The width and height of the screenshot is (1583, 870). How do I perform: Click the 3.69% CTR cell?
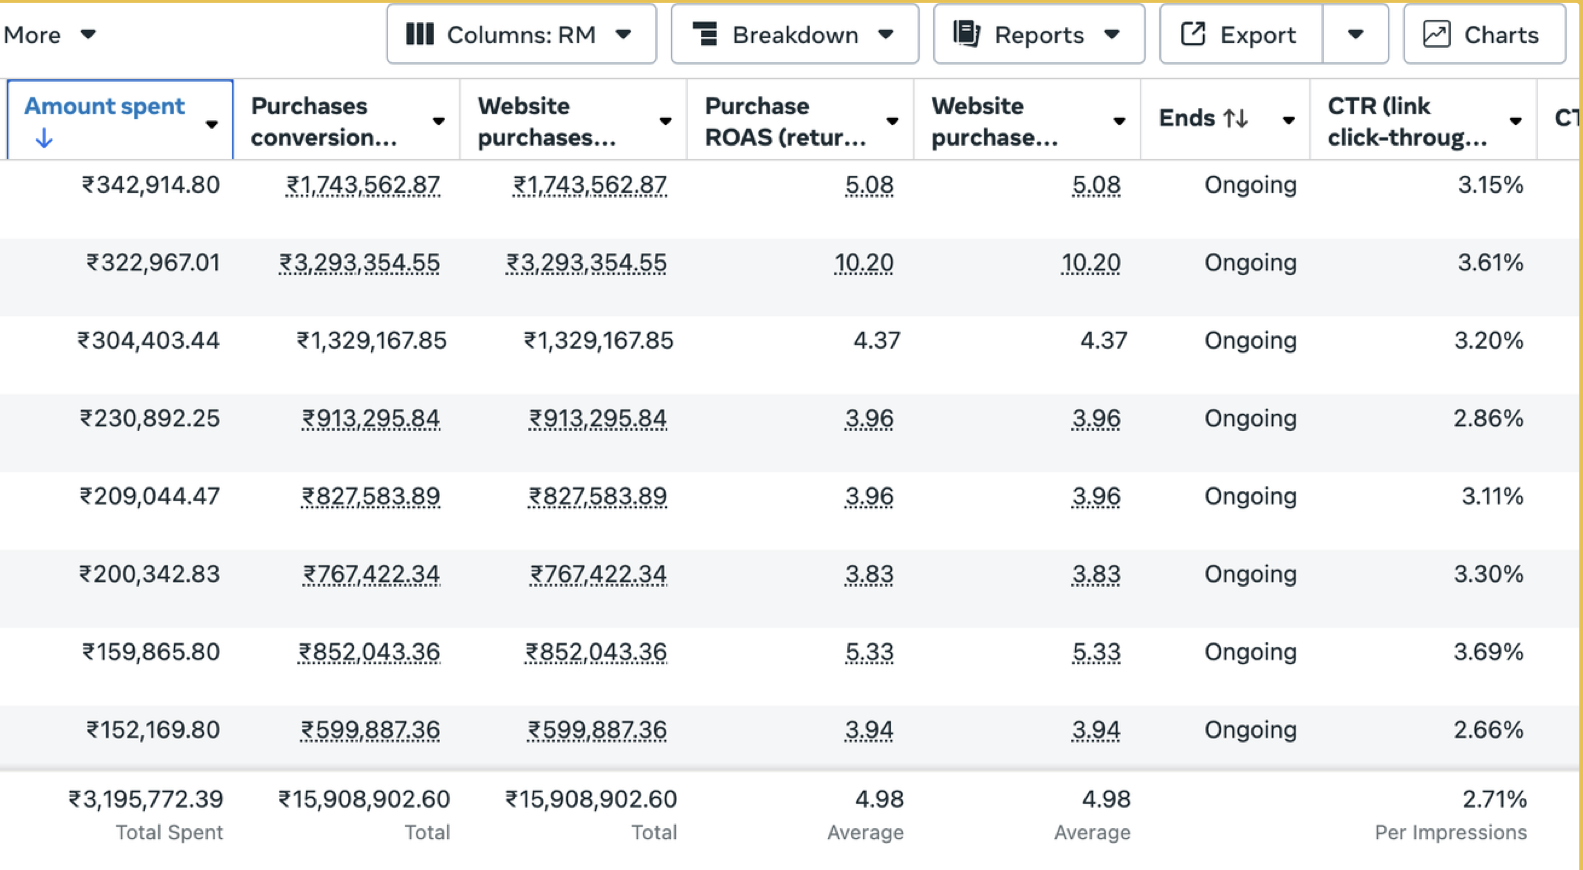pos(1488,653)
